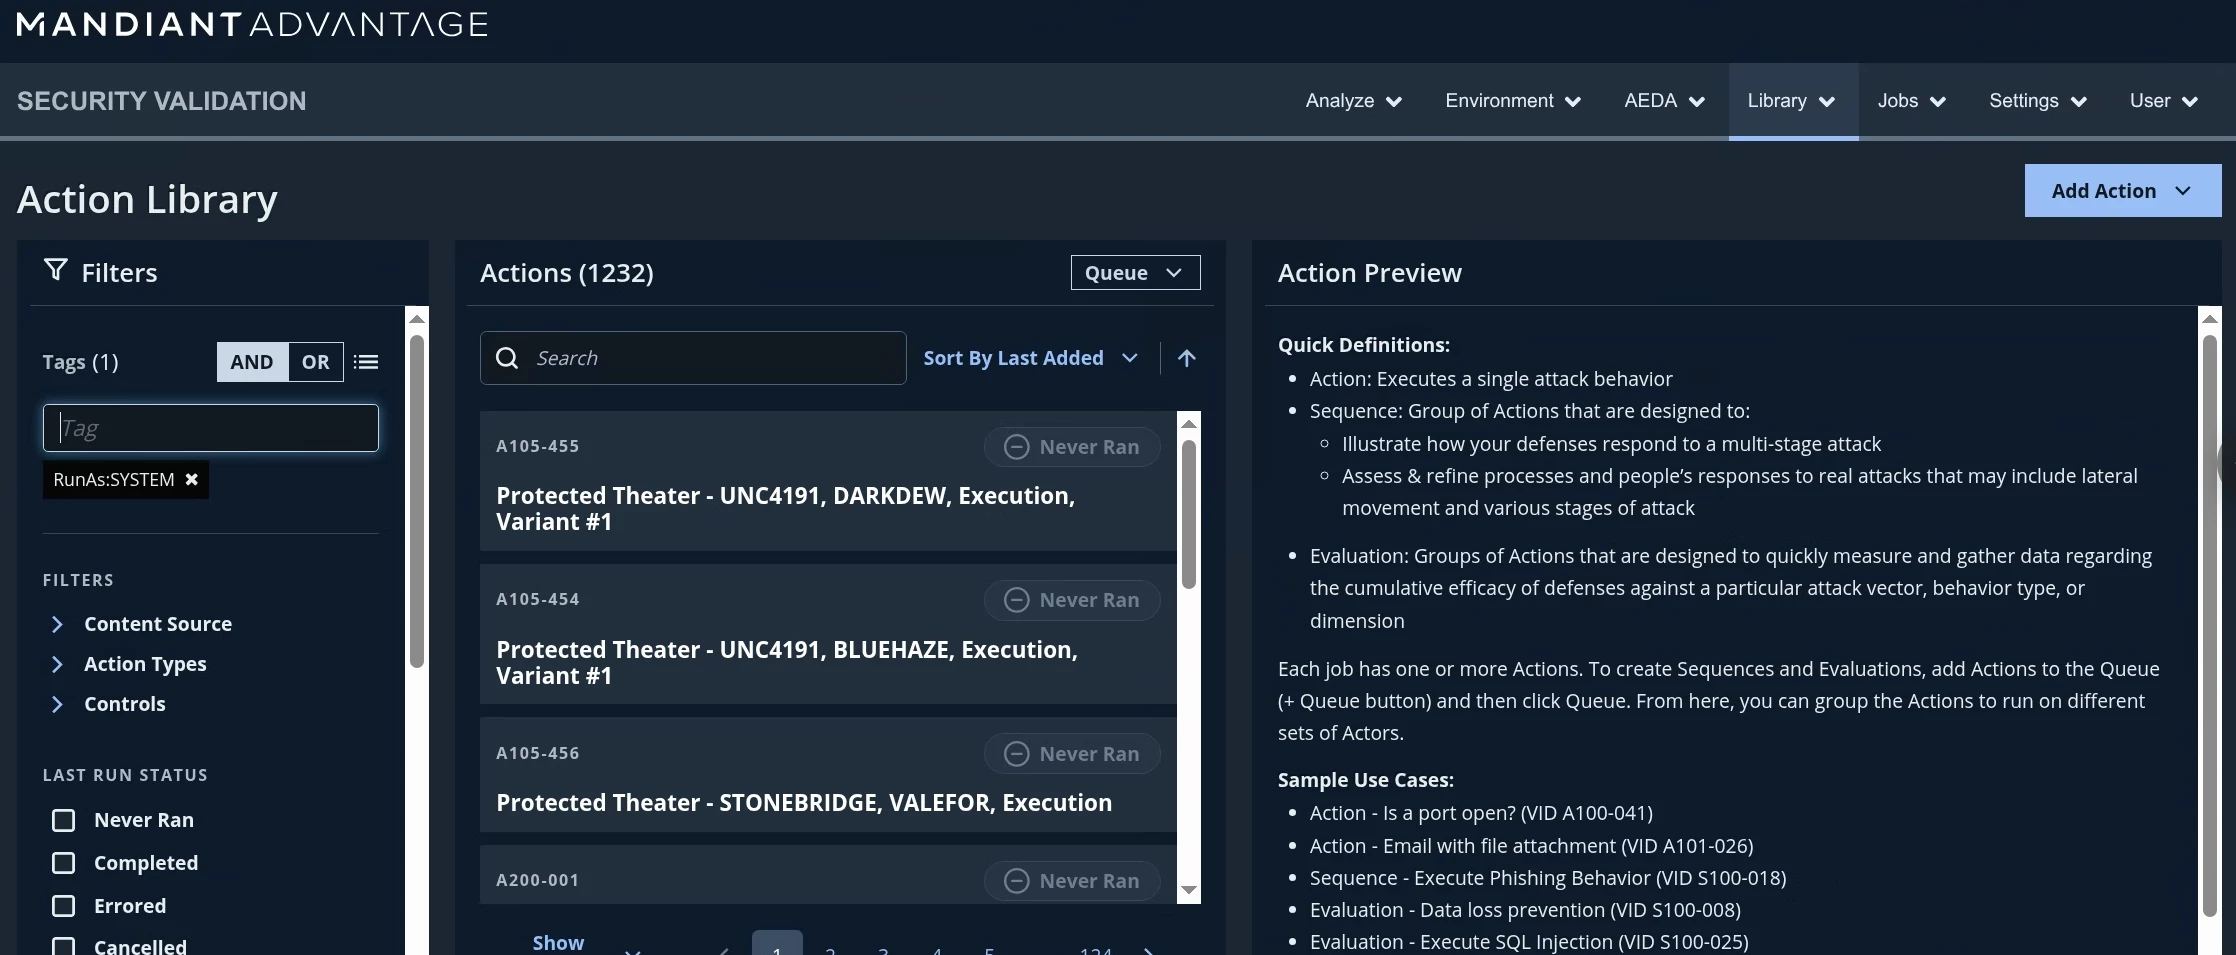Click the Actions (1232) heading
The image size is (2236, 955).
(x=567, y=273)
